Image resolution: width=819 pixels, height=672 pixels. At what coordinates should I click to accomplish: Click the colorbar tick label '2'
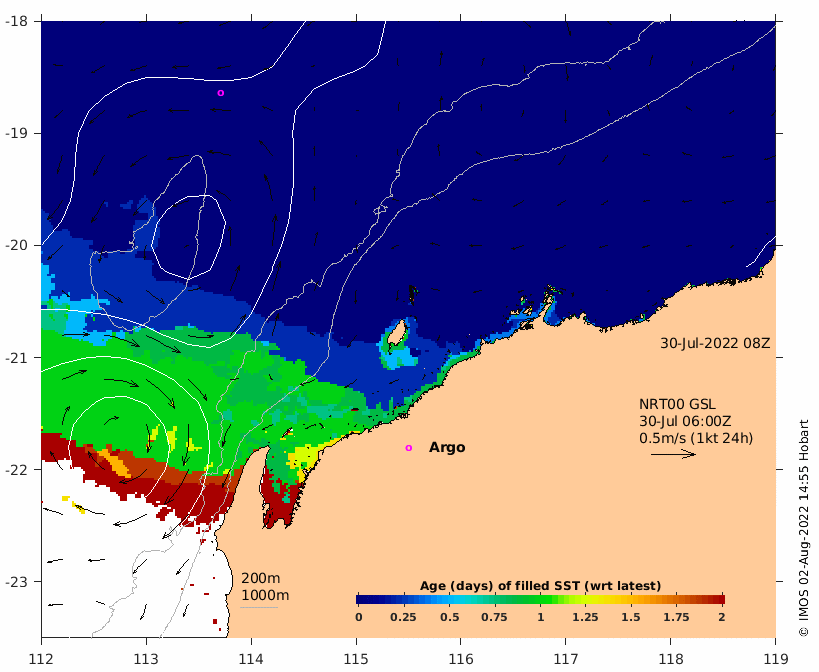click(x=722, y=617)
